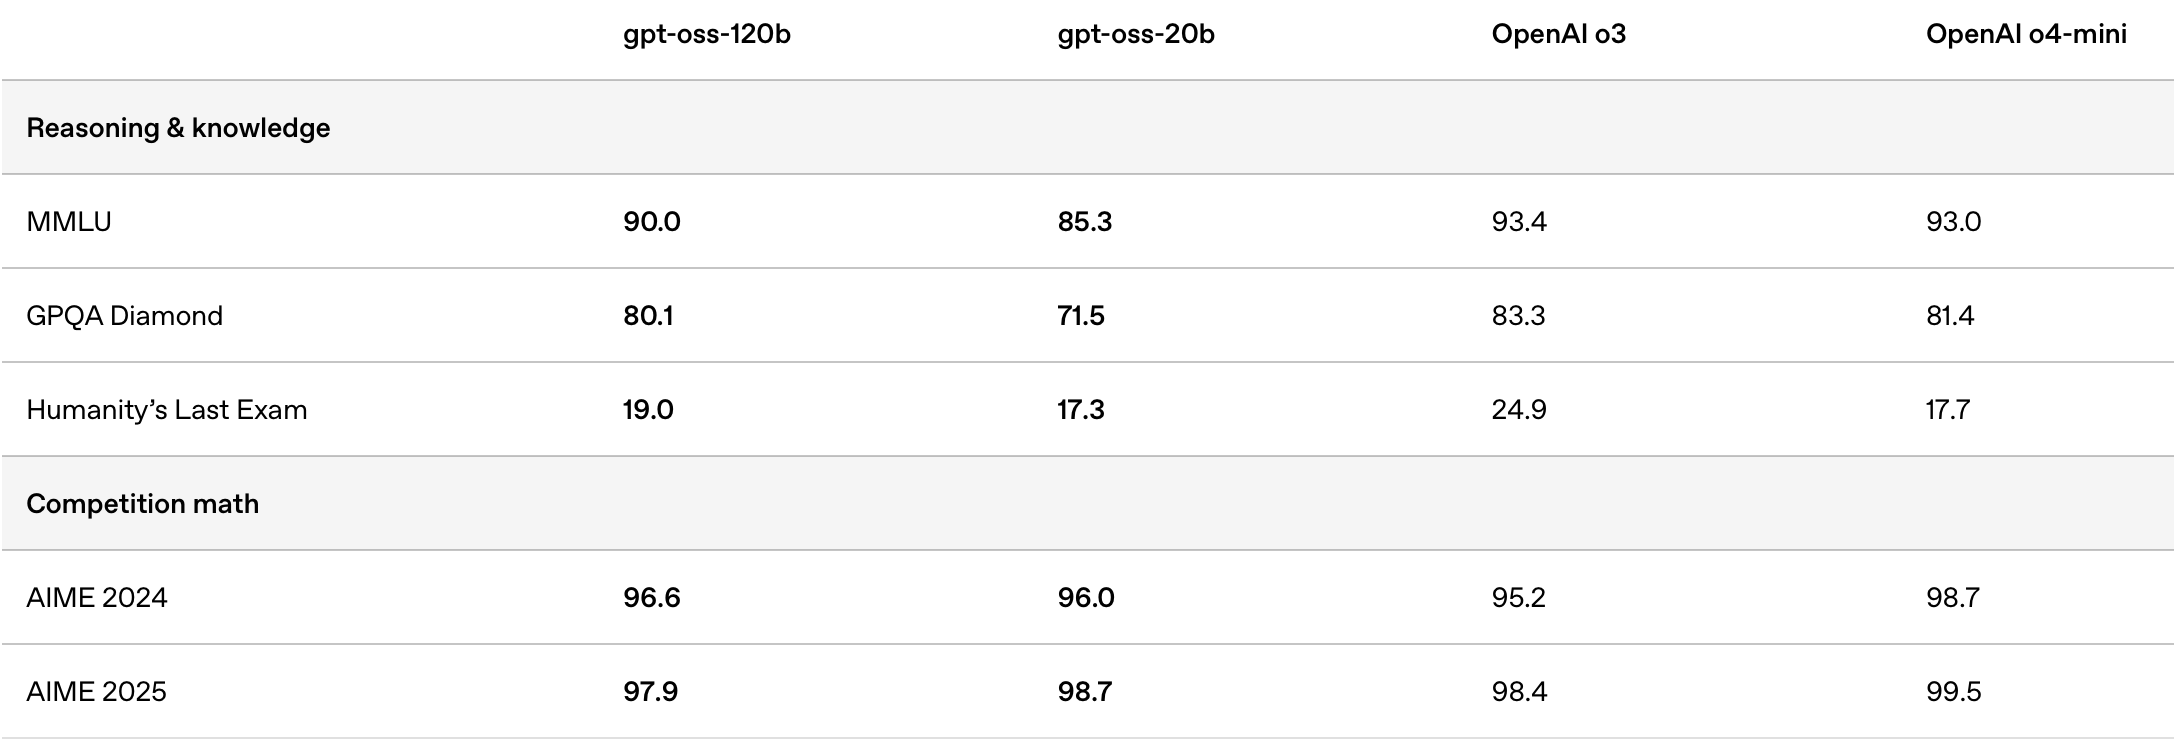
Task: Select the MMLU row label
Action: tap(69, 222)
